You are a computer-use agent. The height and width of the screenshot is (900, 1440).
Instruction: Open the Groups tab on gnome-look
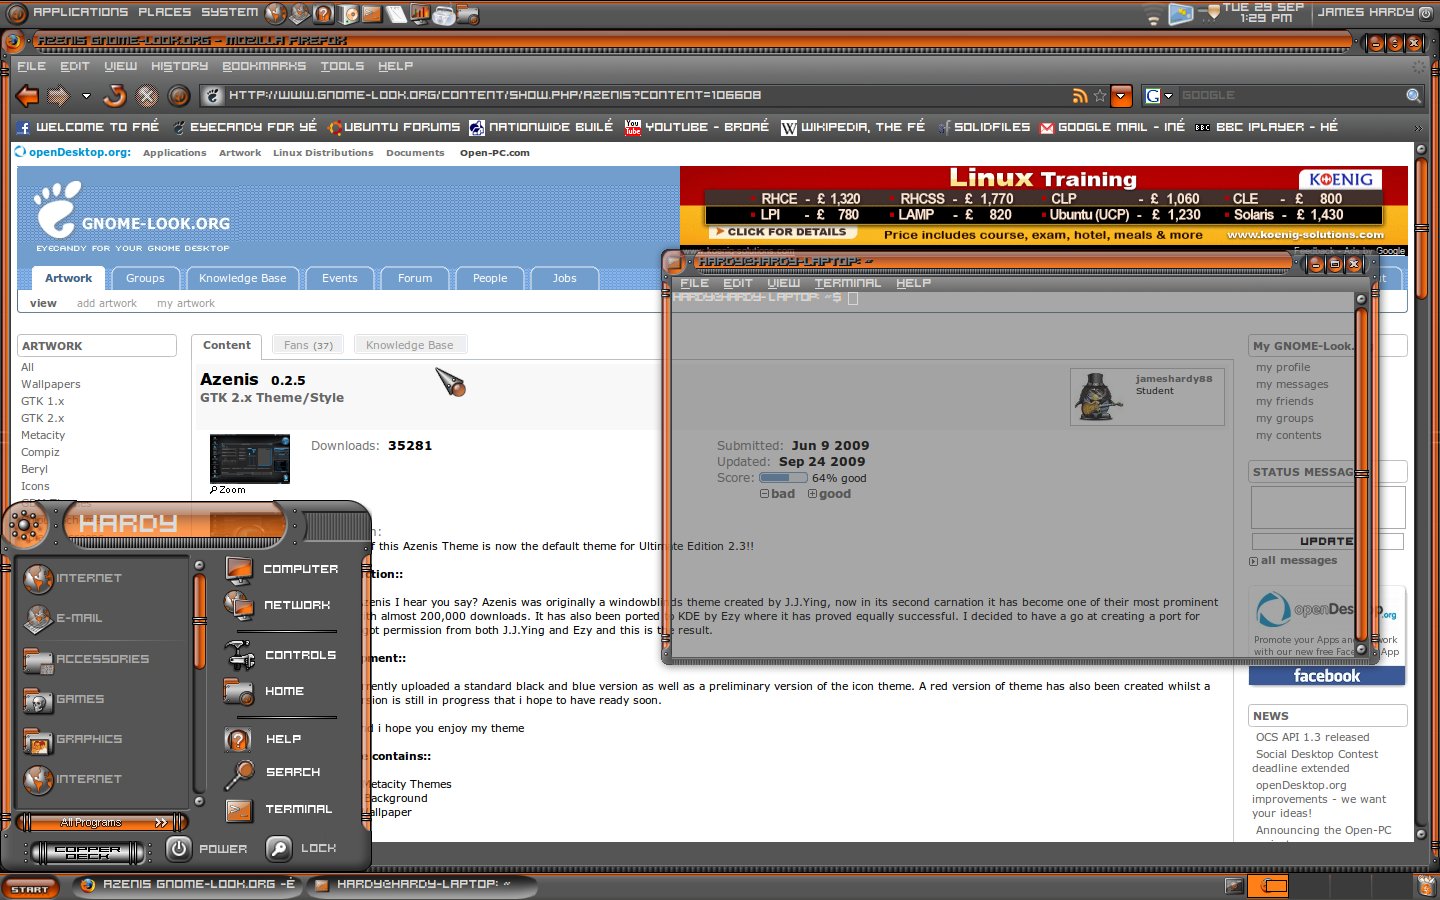tap(145, 278)
